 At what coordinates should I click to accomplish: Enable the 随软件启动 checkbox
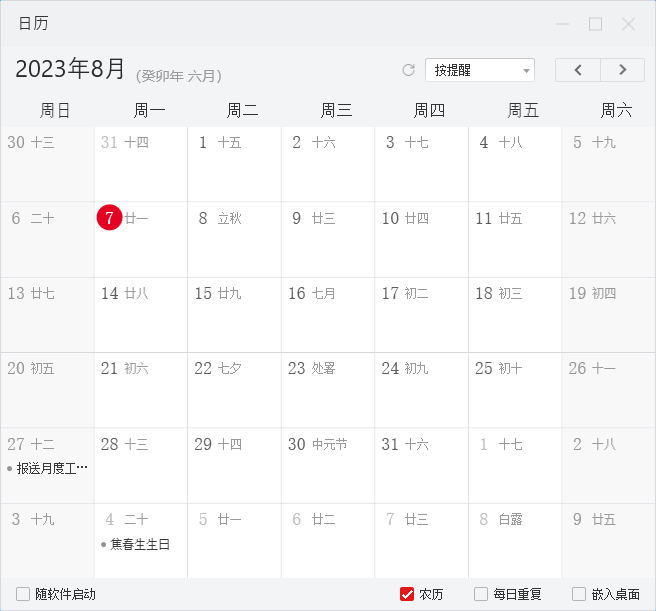(x=23, y=594)
